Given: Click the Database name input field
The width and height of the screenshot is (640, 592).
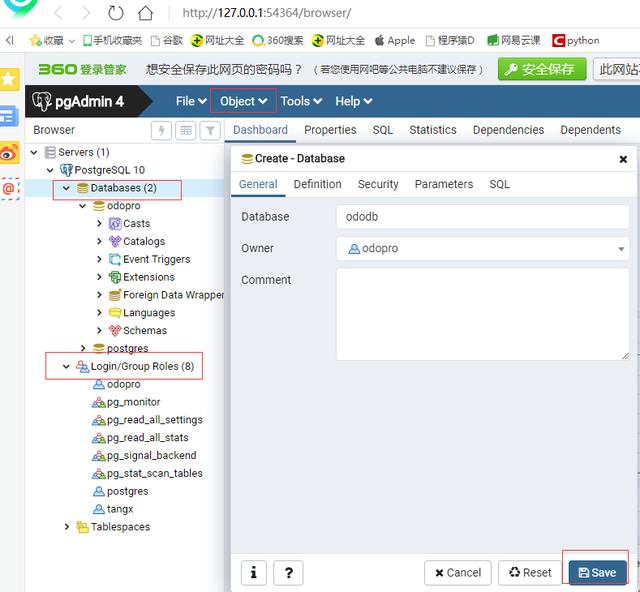Looking at the screenshot, I should (482, 217).
